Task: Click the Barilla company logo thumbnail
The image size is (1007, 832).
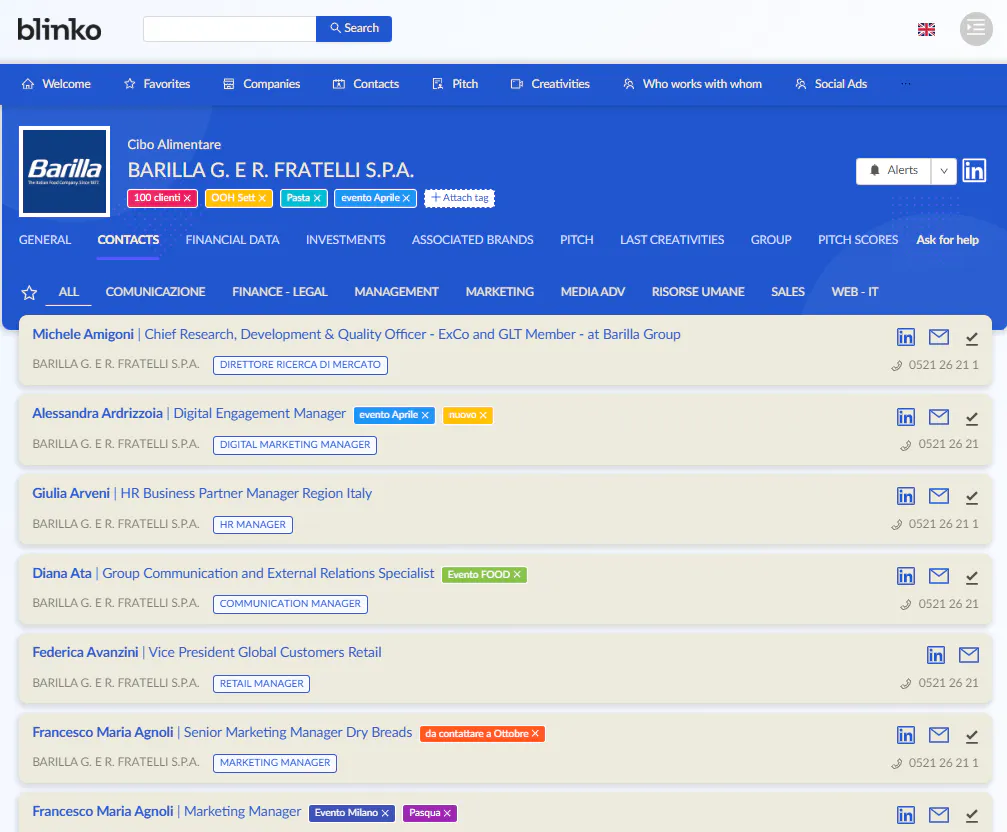Action: 64,171
